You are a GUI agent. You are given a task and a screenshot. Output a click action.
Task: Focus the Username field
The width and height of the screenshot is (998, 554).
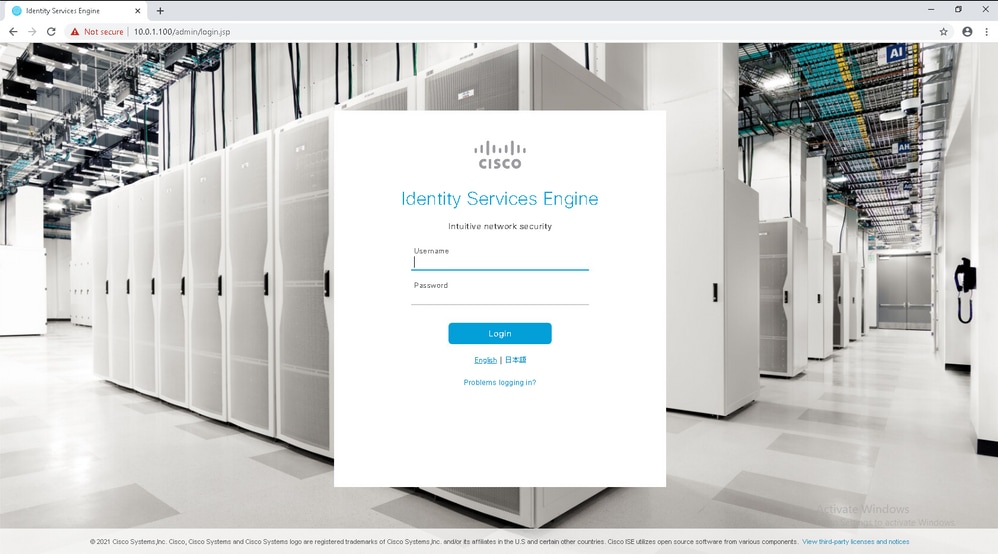point(500,262)
